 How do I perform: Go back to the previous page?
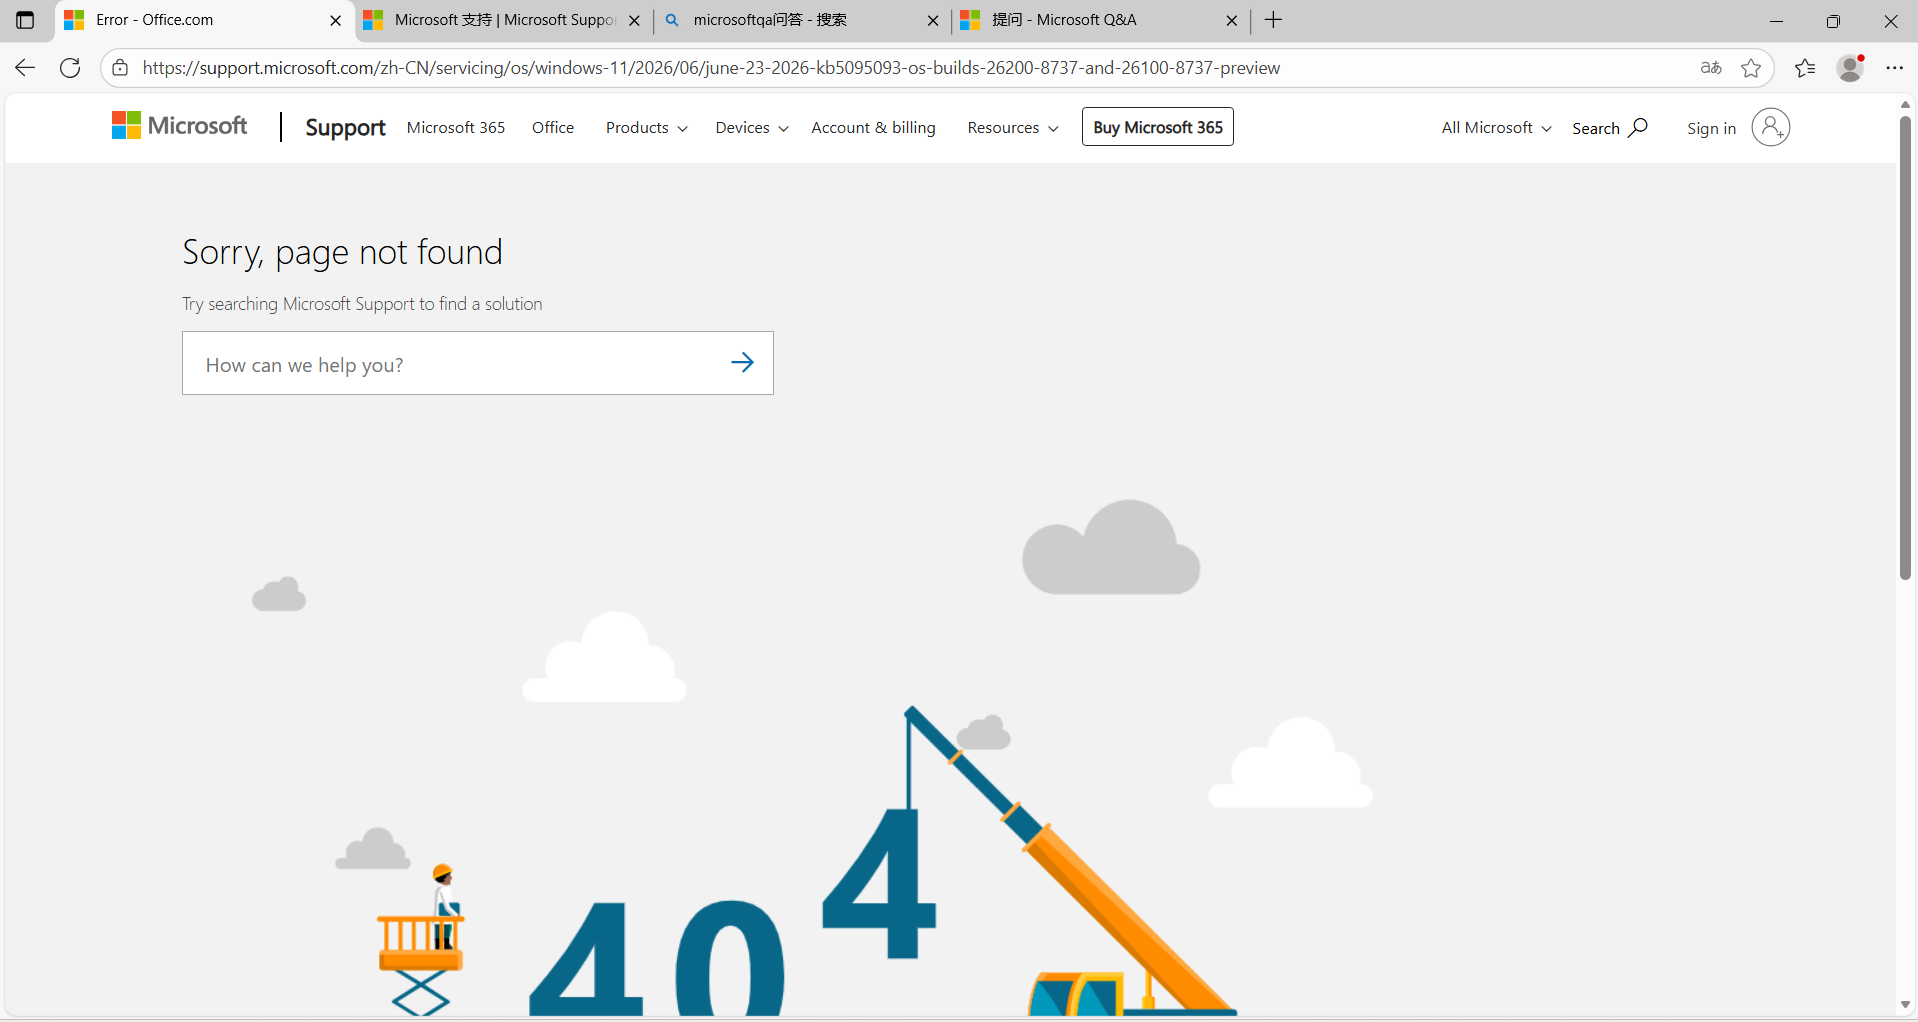[x=25, y=68]
